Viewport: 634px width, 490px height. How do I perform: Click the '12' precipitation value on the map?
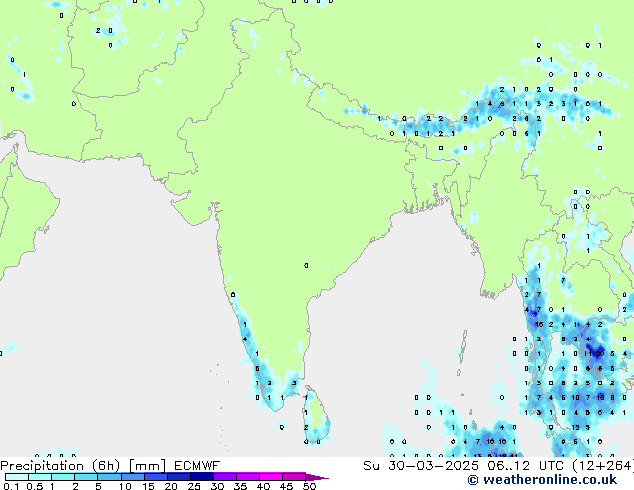[x=575, y=427]
